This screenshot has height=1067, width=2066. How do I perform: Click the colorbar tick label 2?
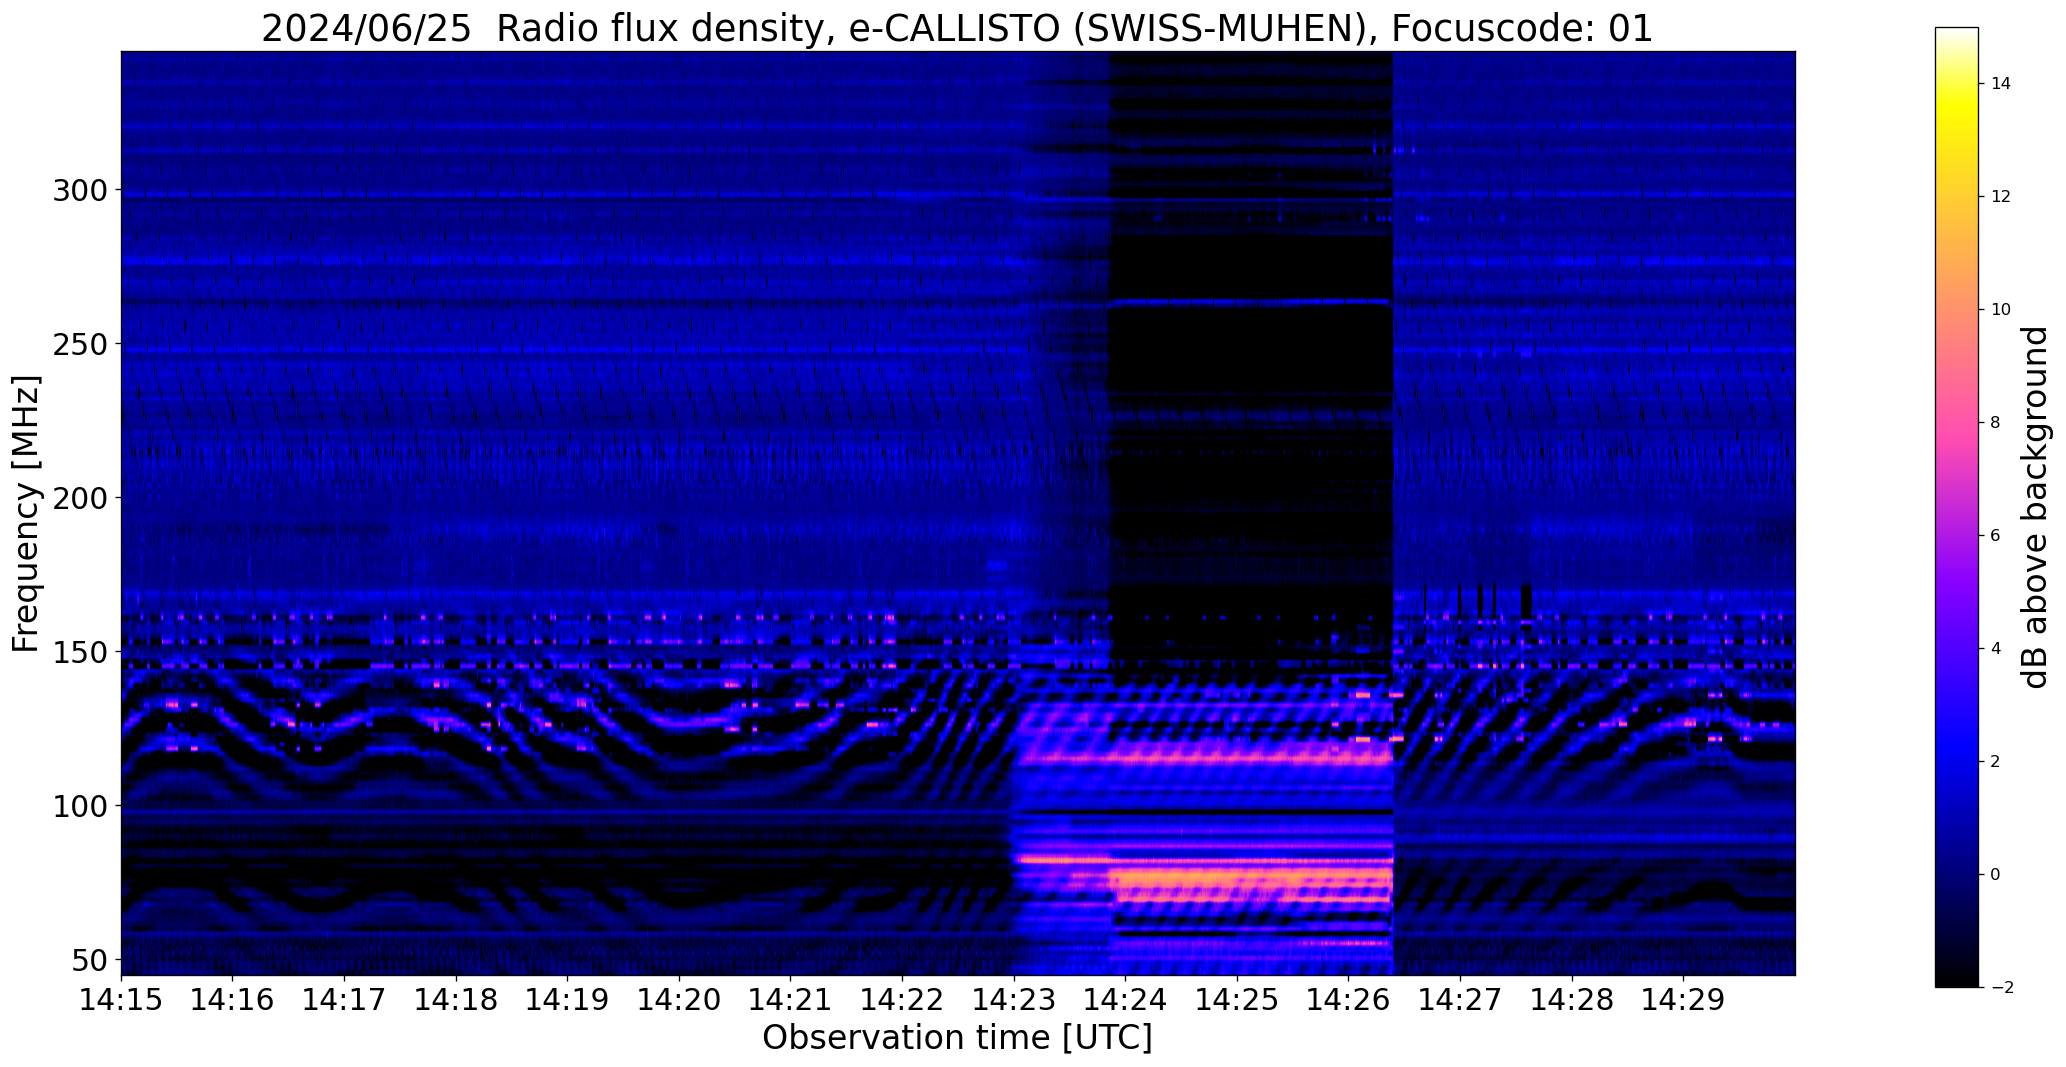coord(1996,762)
